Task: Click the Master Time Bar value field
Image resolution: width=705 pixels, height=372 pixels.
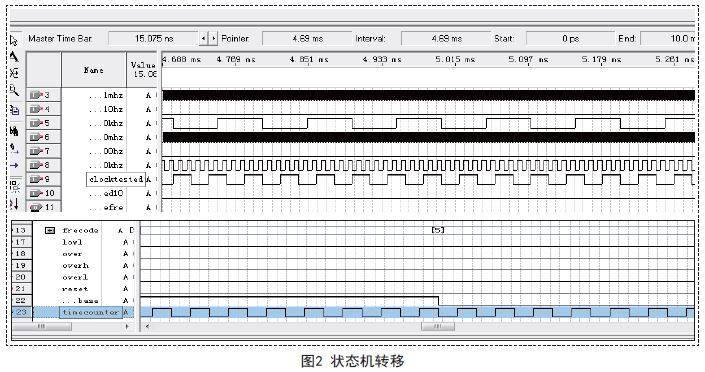Action: 153,39
